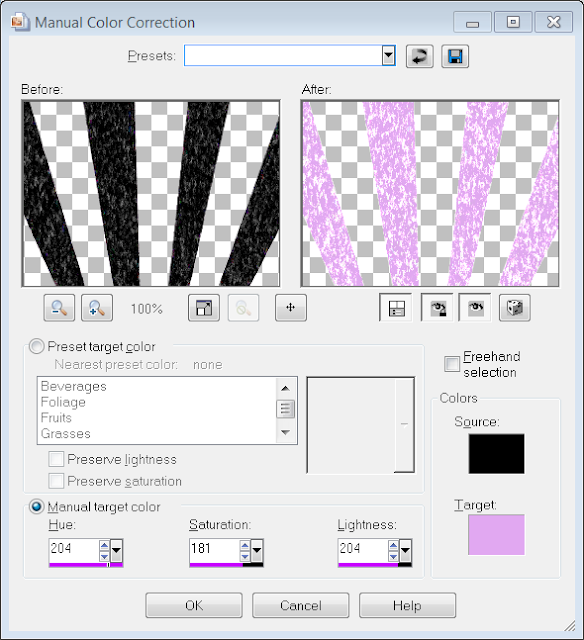Viewport: 584px width, 640px height.
Task: Click the Saturation value field showing 181
Action: point(214,549)
